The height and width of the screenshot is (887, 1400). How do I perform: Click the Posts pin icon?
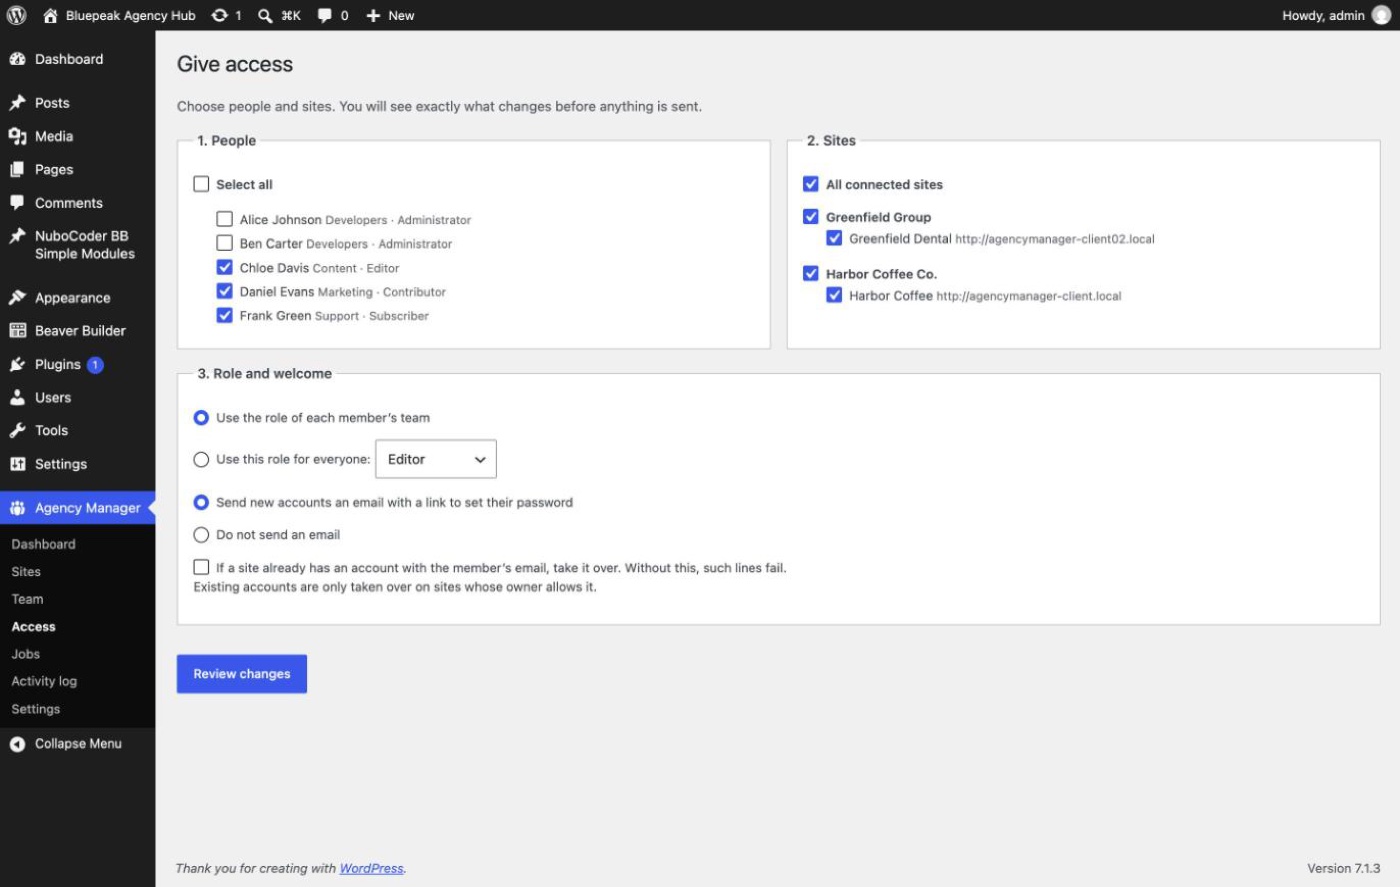[x=17, y=103]
